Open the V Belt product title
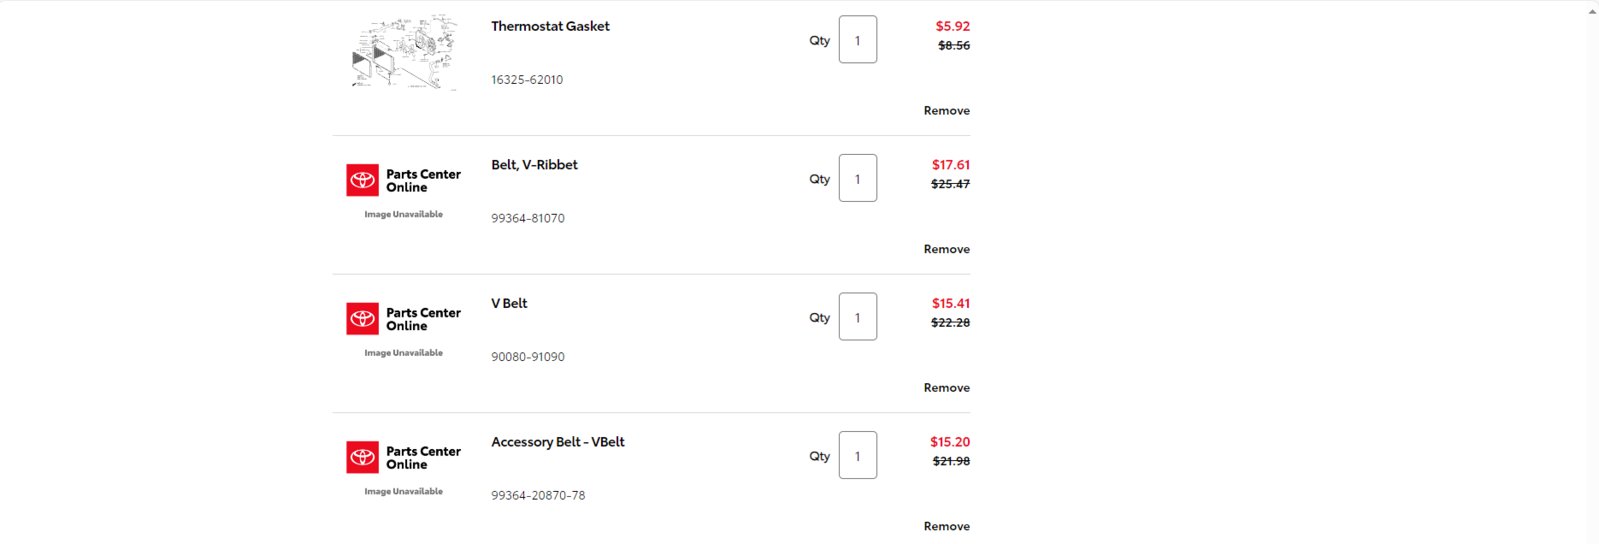 (509, 303)
